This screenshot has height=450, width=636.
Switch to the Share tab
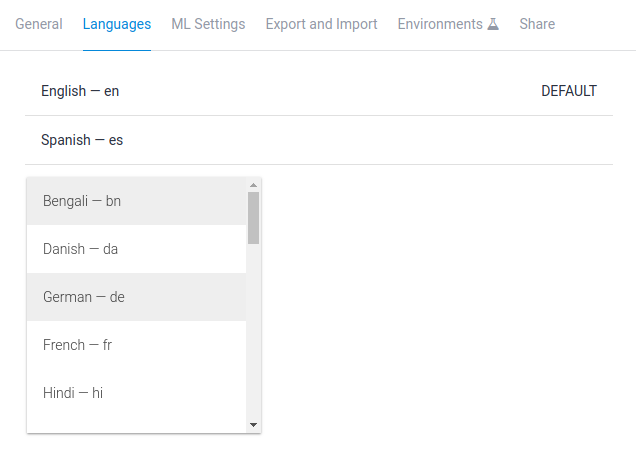click(x=537, y=24)
